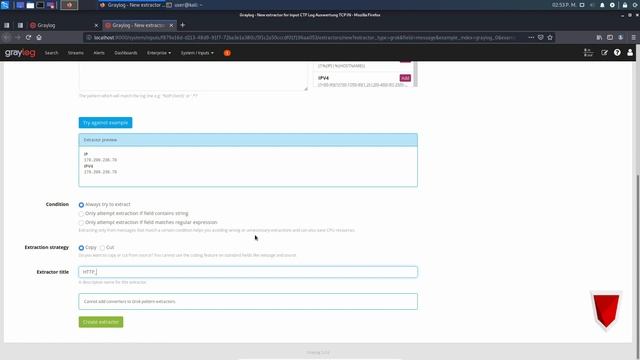
Task: Click the Firefox taskbar entry in top panel
Action: coord(132,5)
